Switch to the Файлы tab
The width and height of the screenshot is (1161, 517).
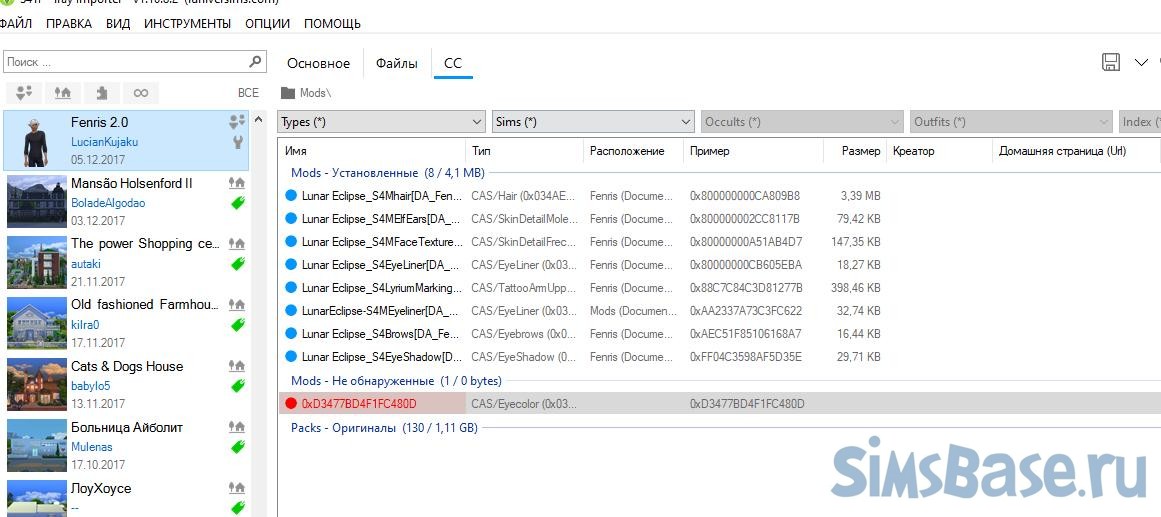click(x=397, y=63)
